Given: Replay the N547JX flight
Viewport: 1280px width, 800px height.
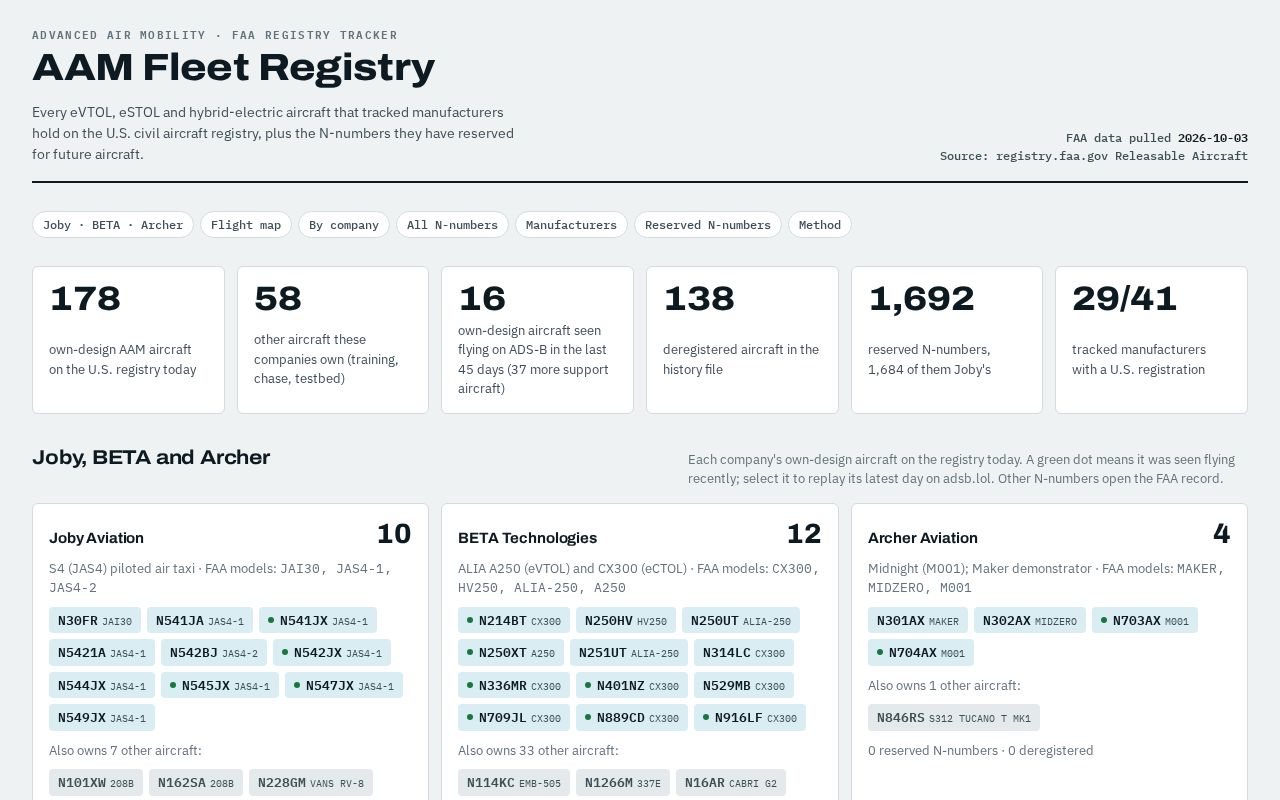Looking at the screenshot, I should [x=344, y=685].
